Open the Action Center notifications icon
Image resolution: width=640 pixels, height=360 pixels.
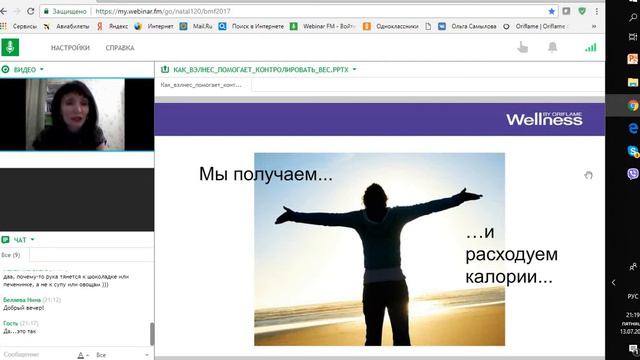click(x=633, y=349)
